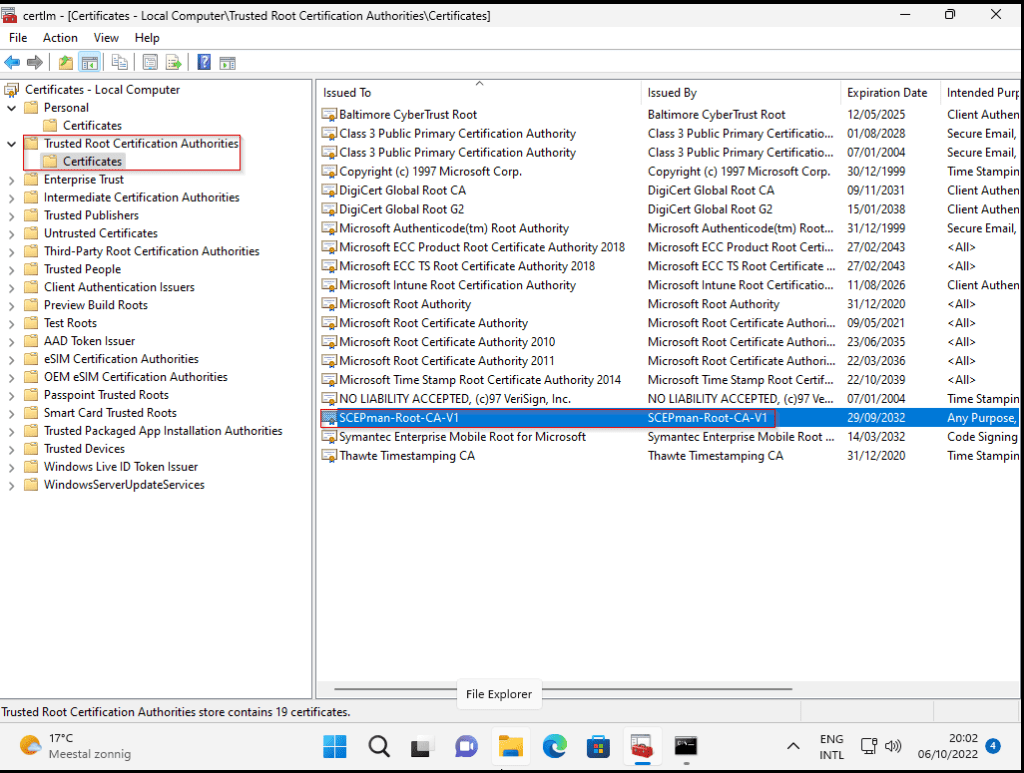Open Help using the blue question mark icon
Viewport: 1024px width, 773px height.
coord(204,62)
